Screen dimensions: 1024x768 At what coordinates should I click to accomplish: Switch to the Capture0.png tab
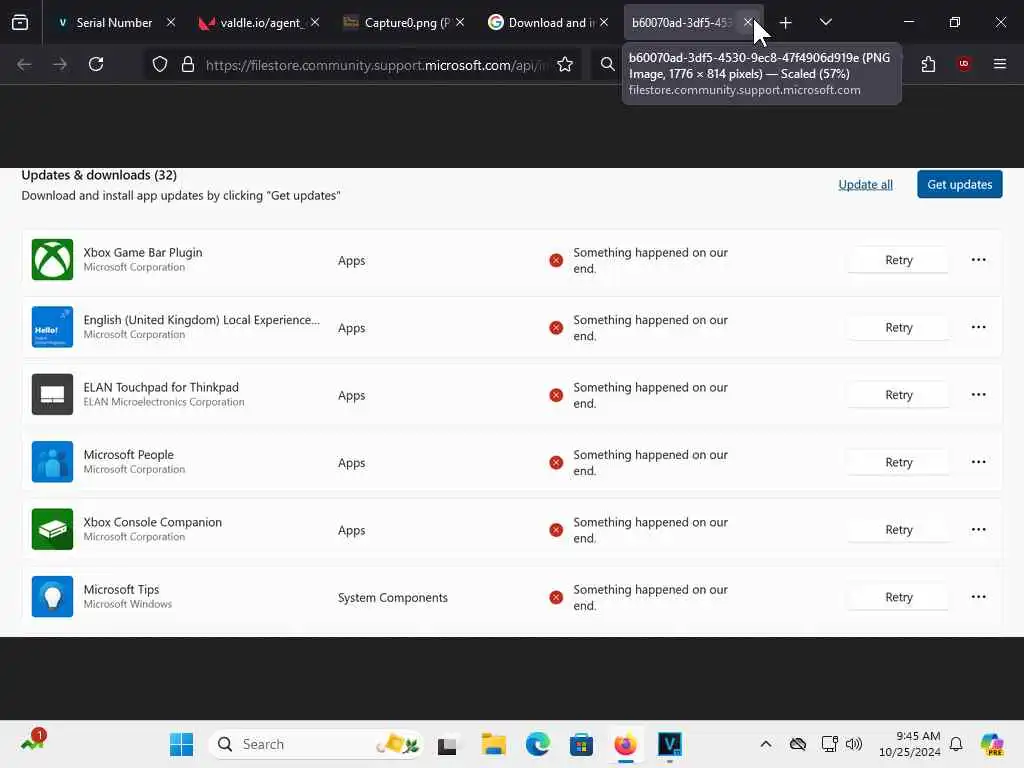[x=406, y=23]
